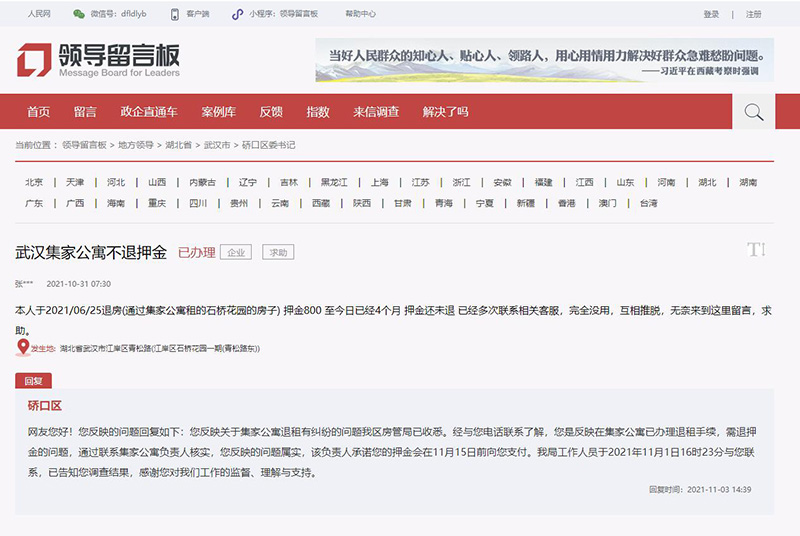Click 武汉市 in the breadcrumb path
This screenshot has height=536, width=800.
[x=217, y=145]
